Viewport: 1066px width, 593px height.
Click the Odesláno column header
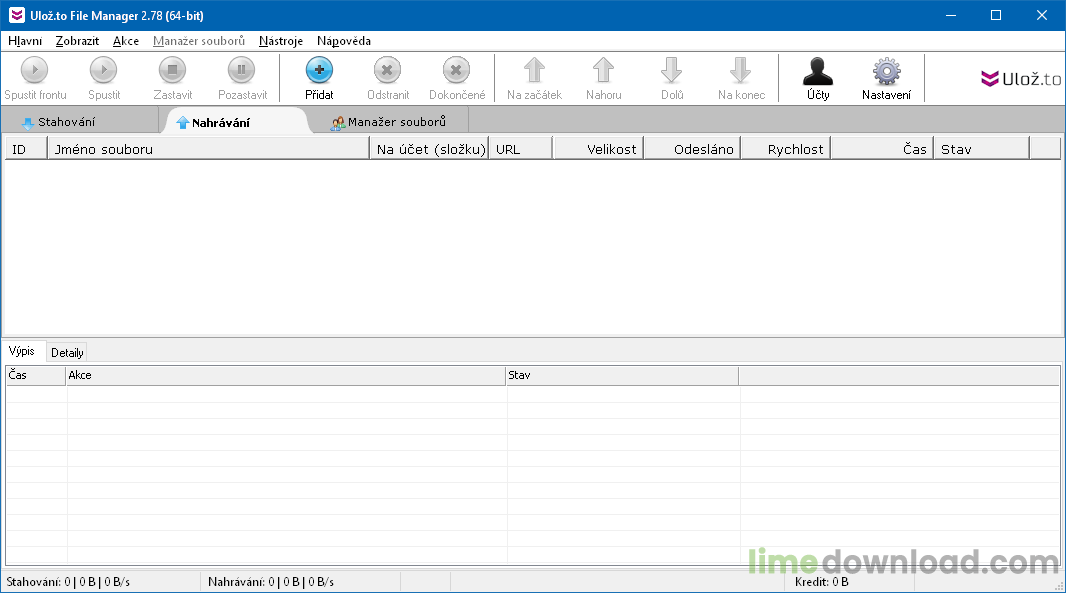click(692, 149)
